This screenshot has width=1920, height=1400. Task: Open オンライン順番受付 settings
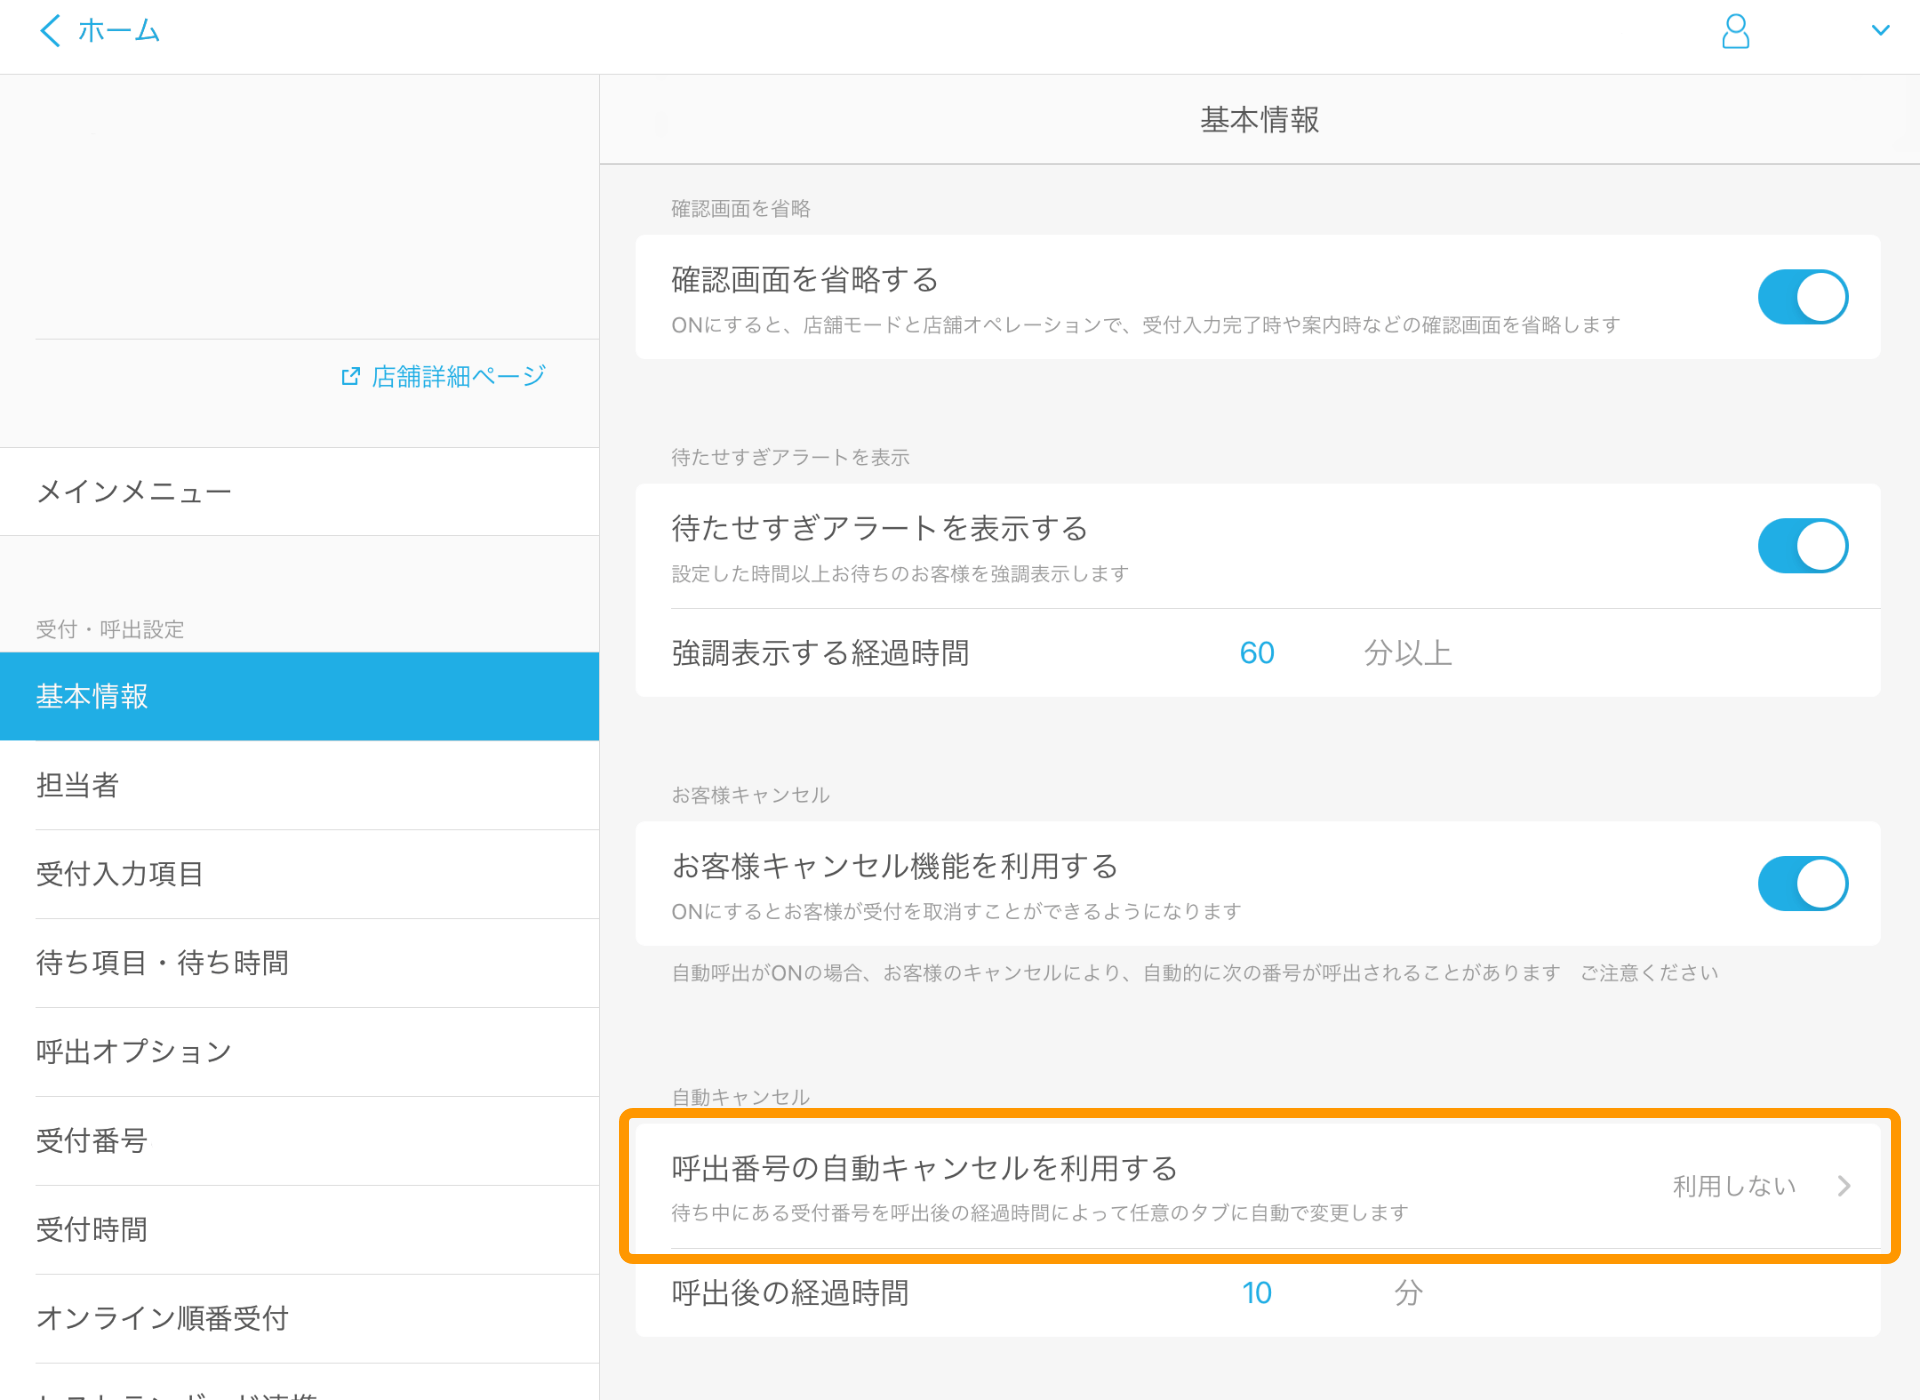click(x=161, y=1318)
